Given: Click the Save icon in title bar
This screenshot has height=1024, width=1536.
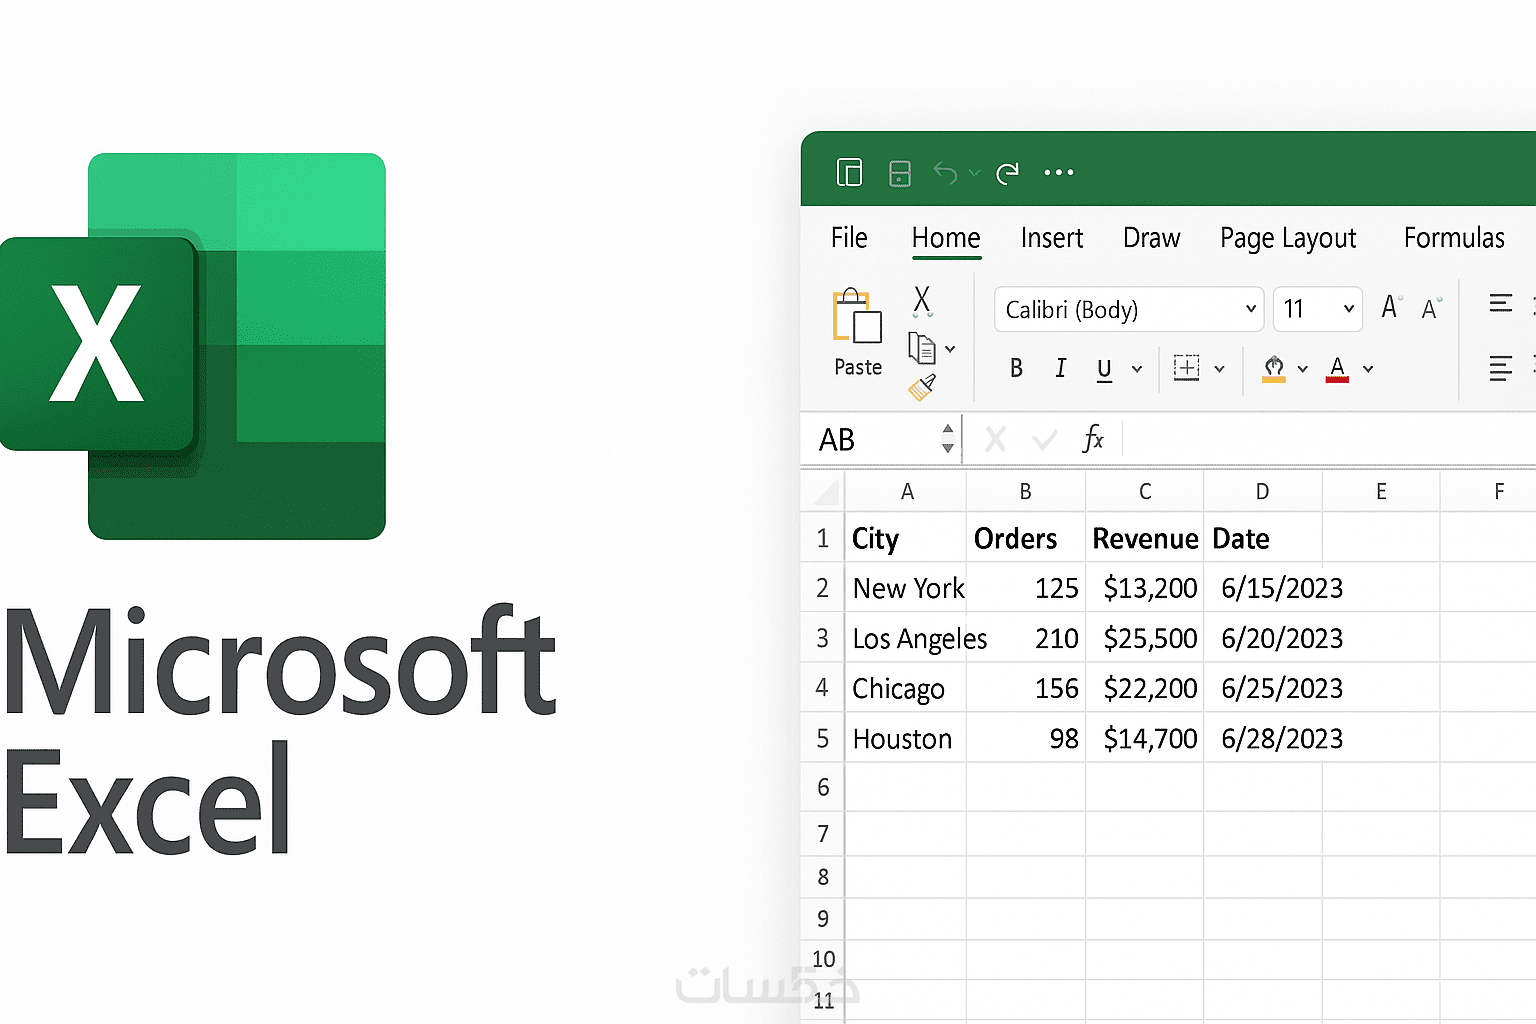Looking at the screenshot, I should pyautogui.click(x=900, y=173).
